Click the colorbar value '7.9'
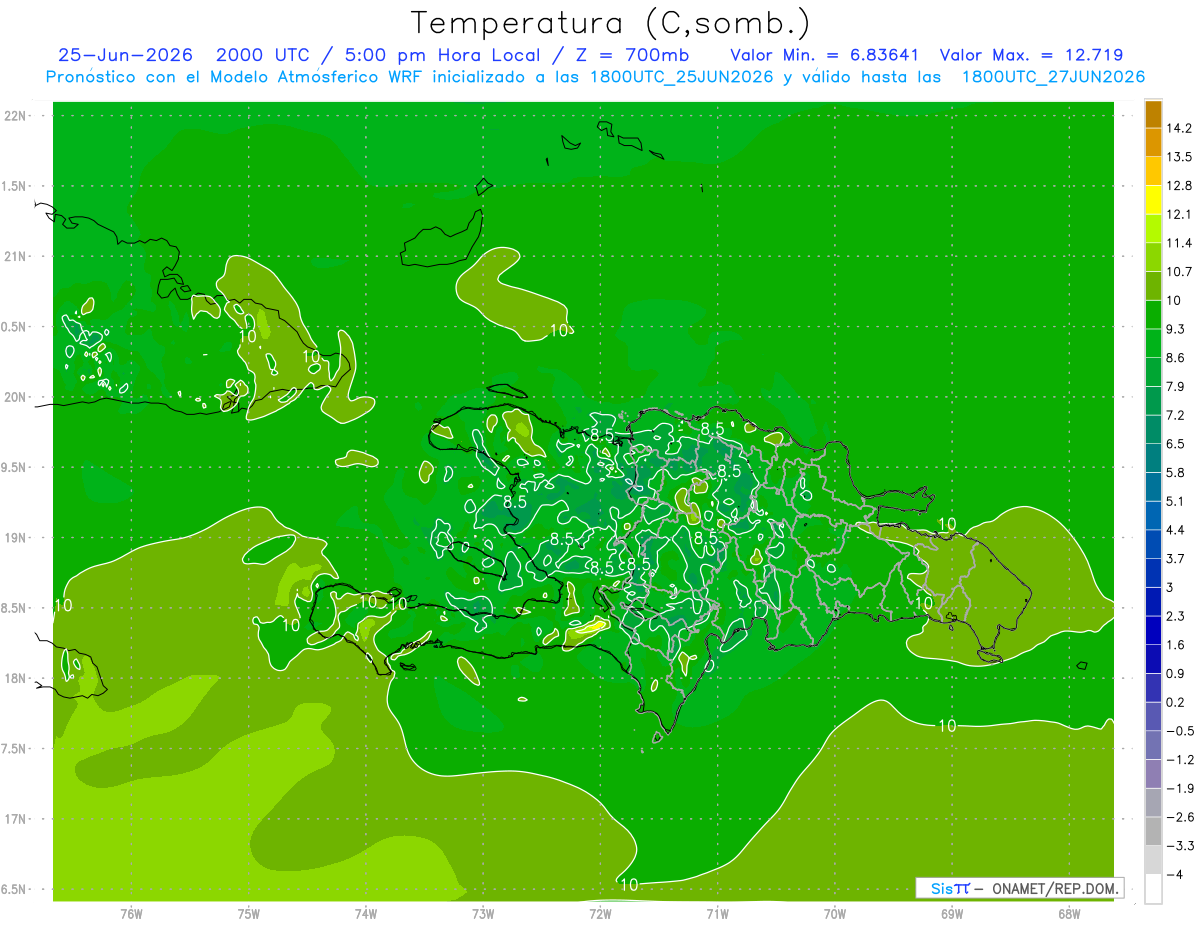This screenshot has width=1200, height=927. (x=1176, y=387)
